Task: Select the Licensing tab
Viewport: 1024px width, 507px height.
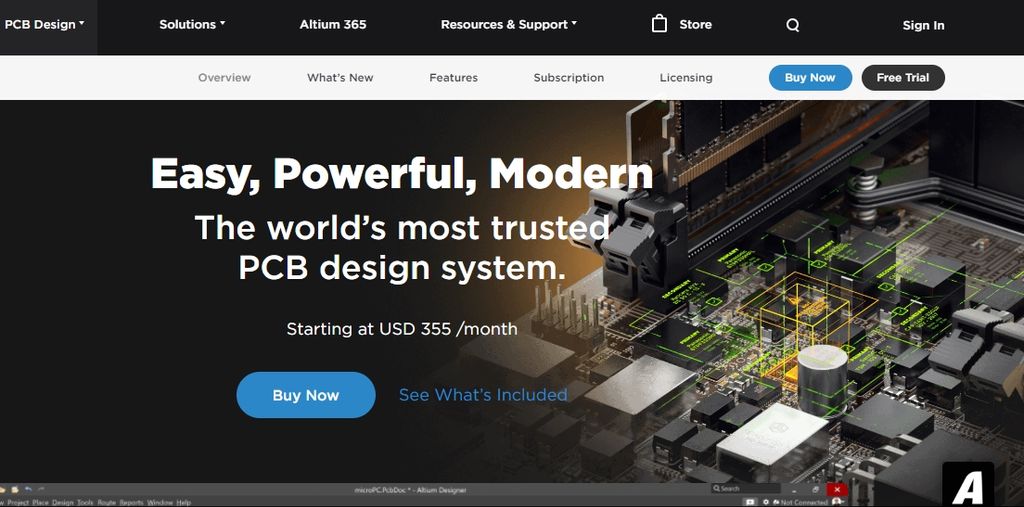Action: 686,77
